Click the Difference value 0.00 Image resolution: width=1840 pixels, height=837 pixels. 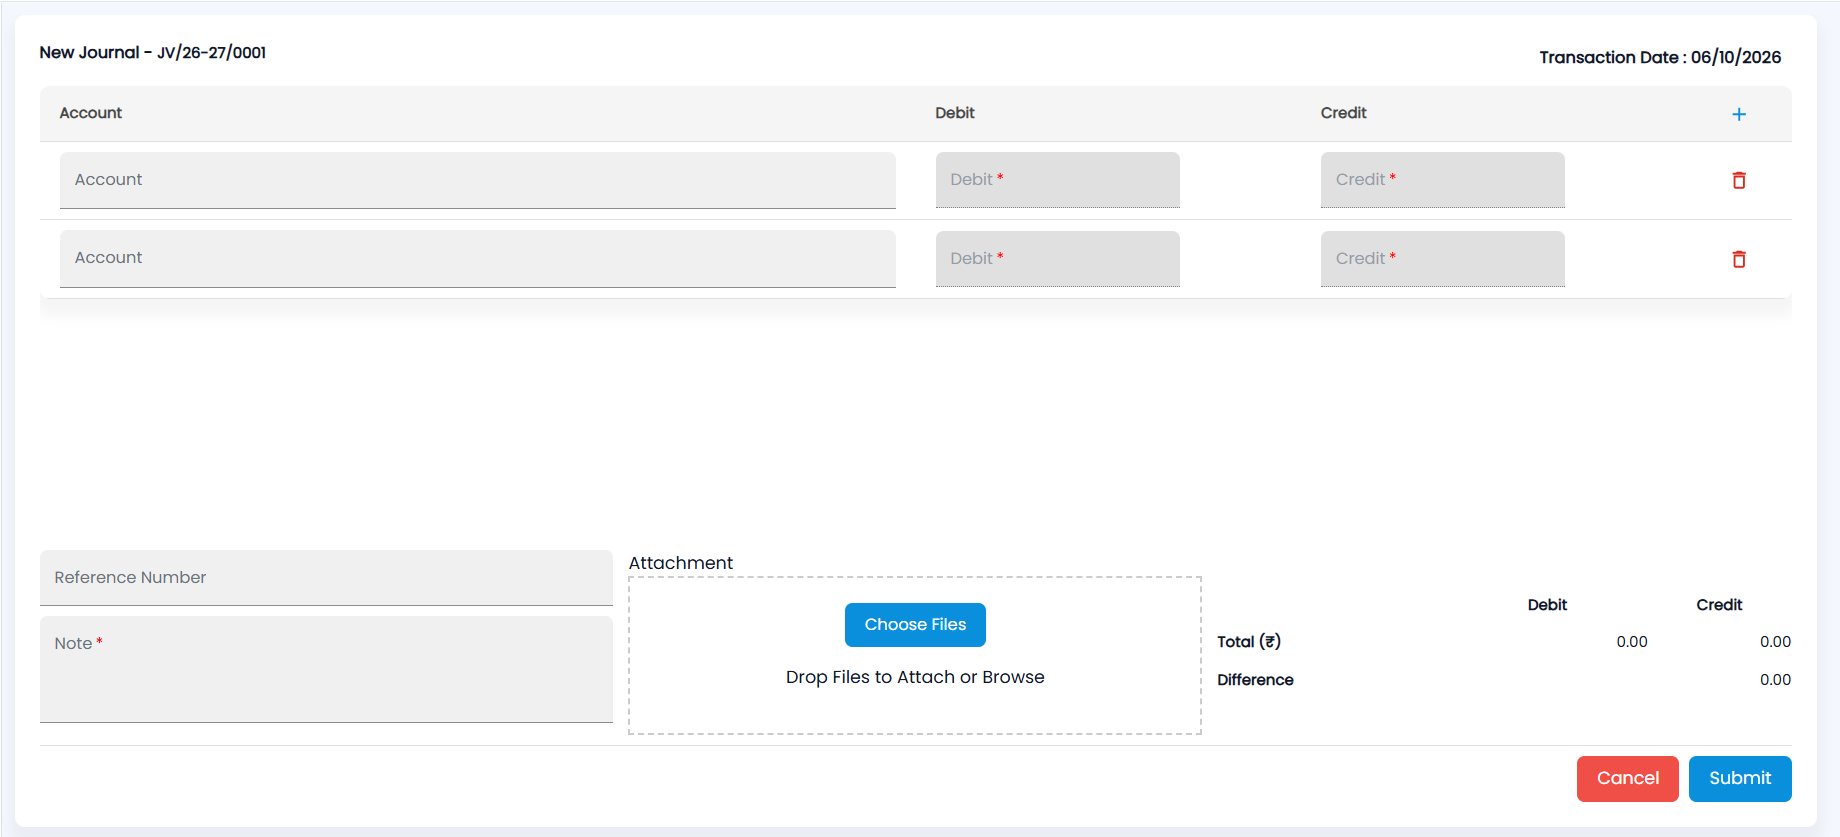(x=1775, y=680)
